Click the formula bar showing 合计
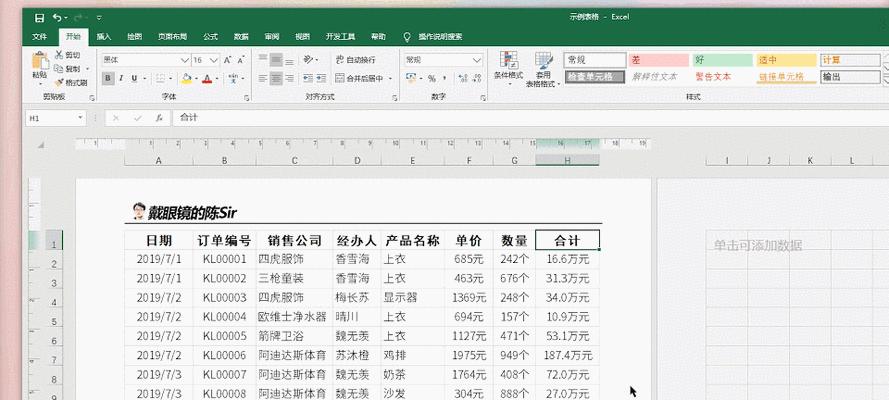Viewport: 889px width, 400px height. (x=530, y=118)
